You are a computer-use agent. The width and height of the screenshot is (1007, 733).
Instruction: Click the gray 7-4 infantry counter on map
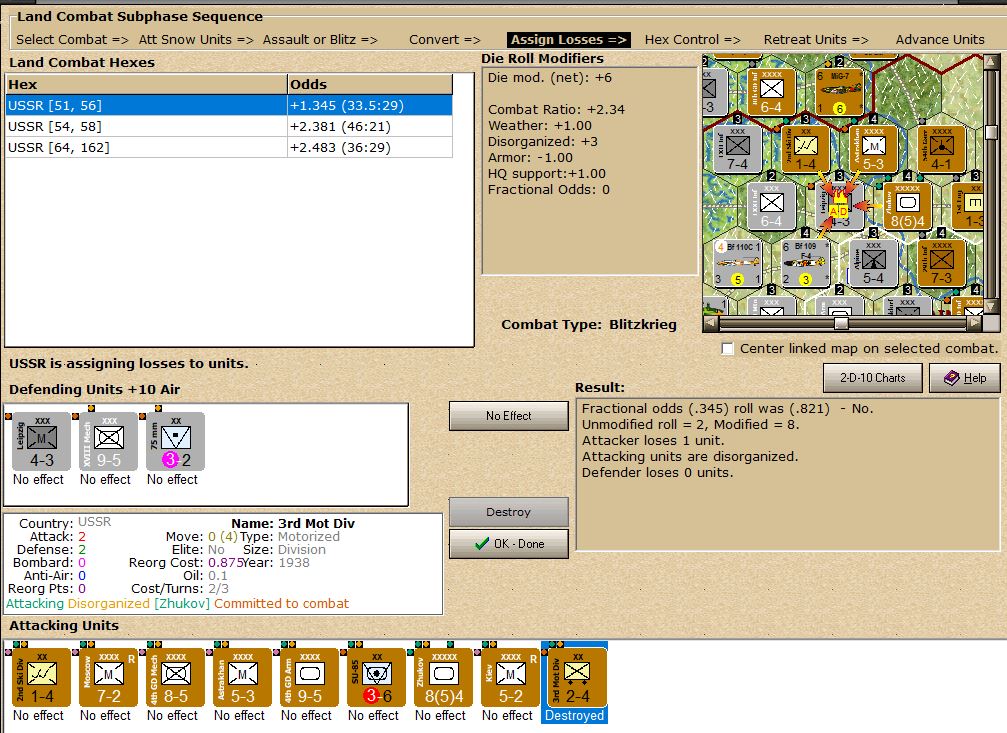[738, 149]
